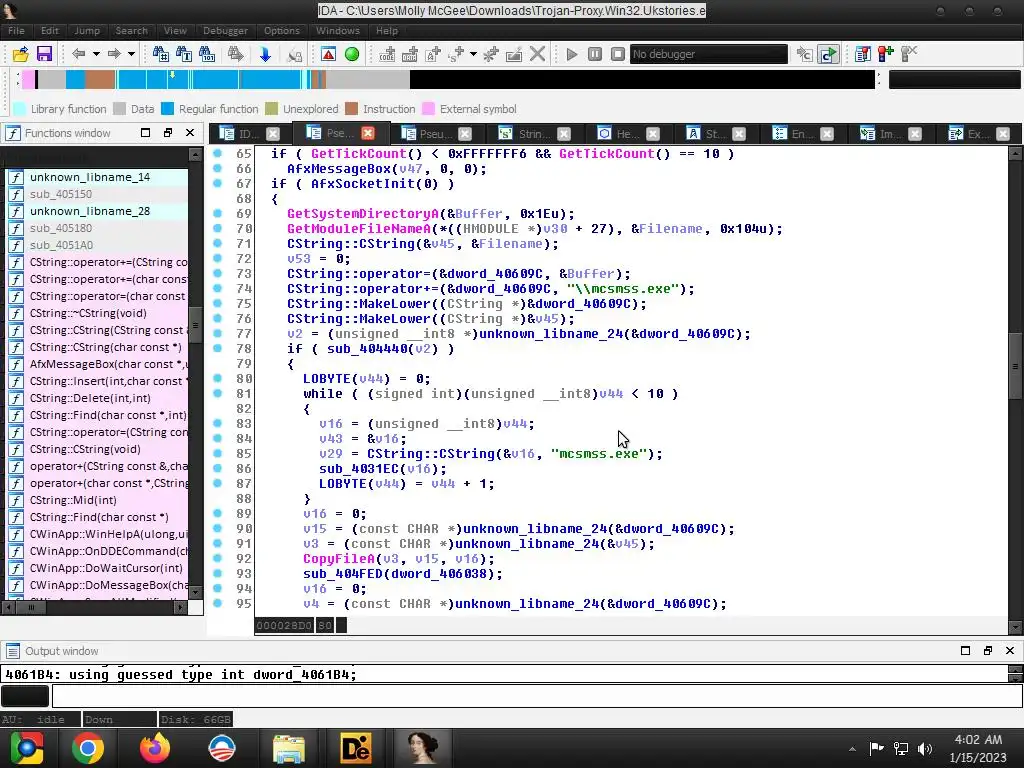Click the blue down-arrow jump icon
Image resolution: width=1024 pixels, height=768 pixels.
pyautogui.click(x=265, y=54)
